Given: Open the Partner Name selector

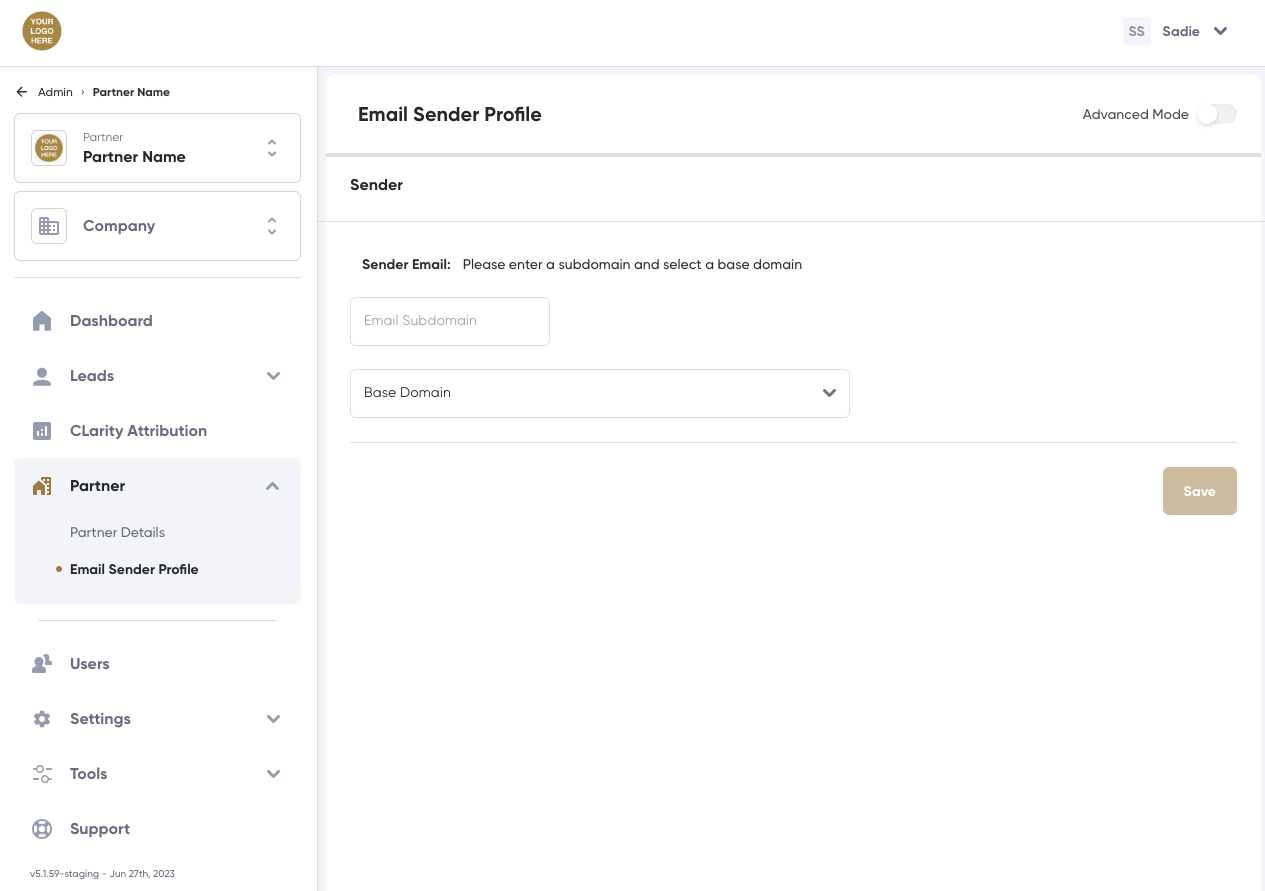Looking at the screenshot, I should click(157, 148).
